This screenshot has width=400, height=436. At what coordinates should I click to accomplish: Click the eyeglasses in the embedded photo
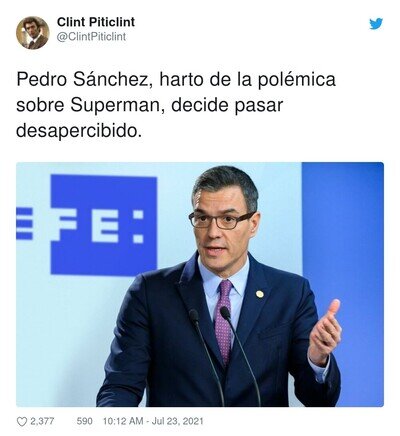point(222,220)
